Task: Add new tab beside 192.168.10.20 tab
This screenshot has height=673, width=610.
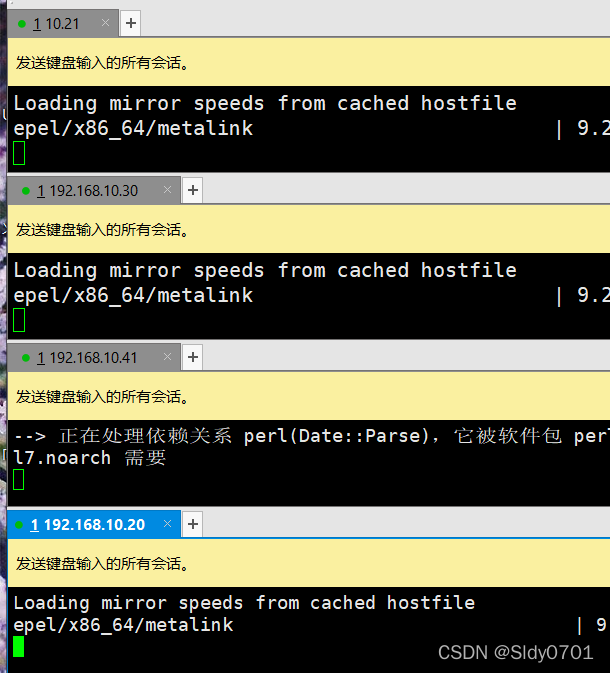Action: point(193,524)
